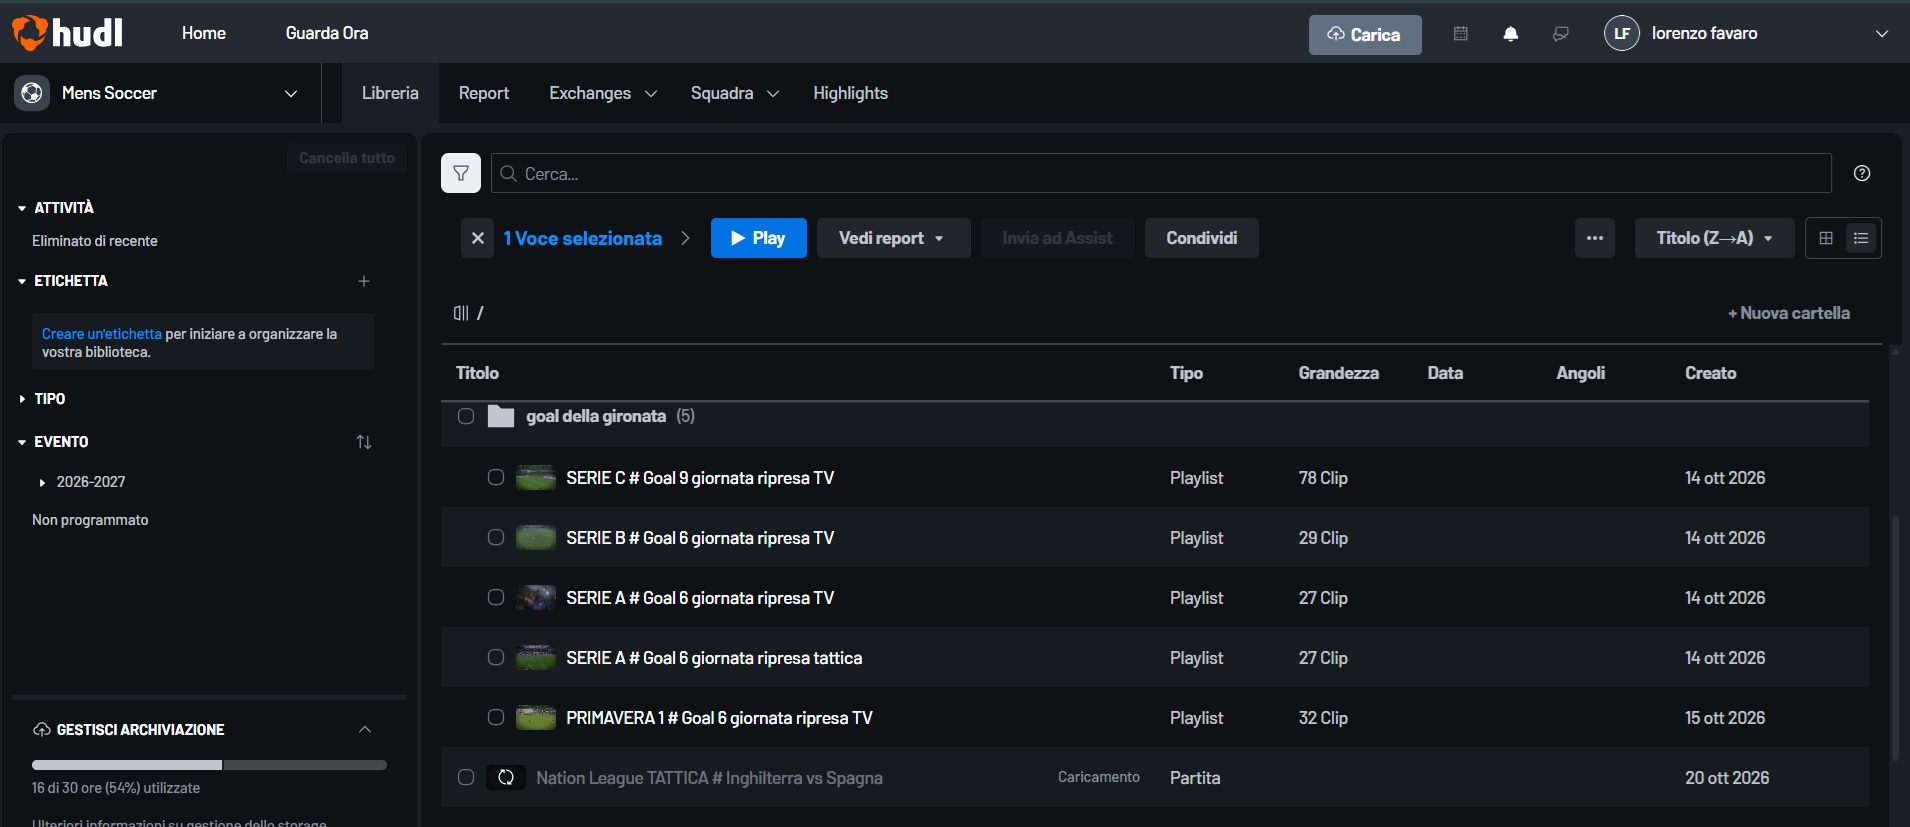This screenshot has height=827, width=1910.
Task: Open the help question mark icon
Action: (1862, 173)
